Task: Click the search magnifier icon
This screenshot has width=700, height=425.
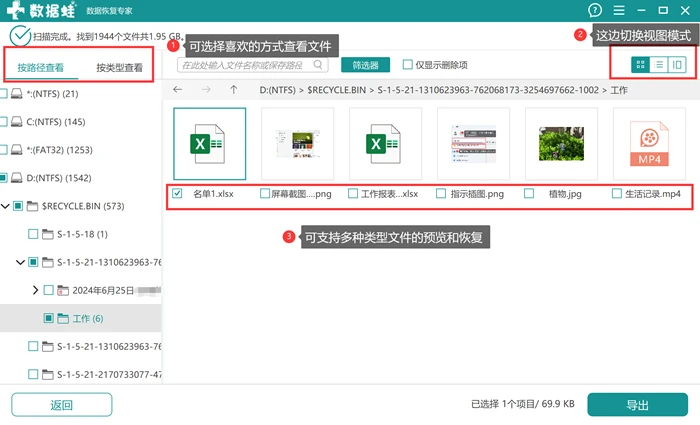Action: coord(317,65)
